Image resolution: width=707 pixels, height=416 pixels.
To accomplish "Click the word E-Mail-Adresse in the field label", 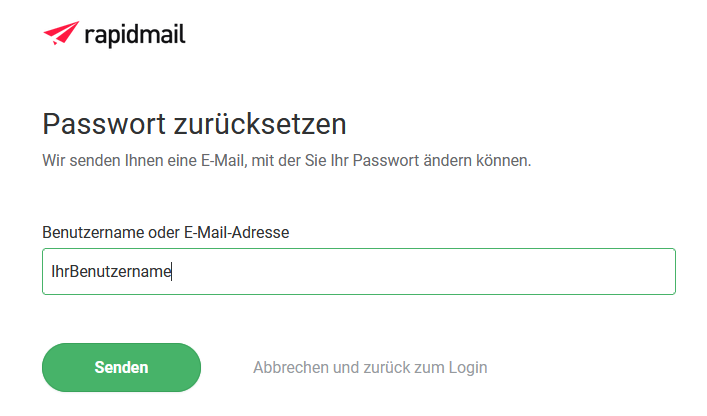I will 237,233.
